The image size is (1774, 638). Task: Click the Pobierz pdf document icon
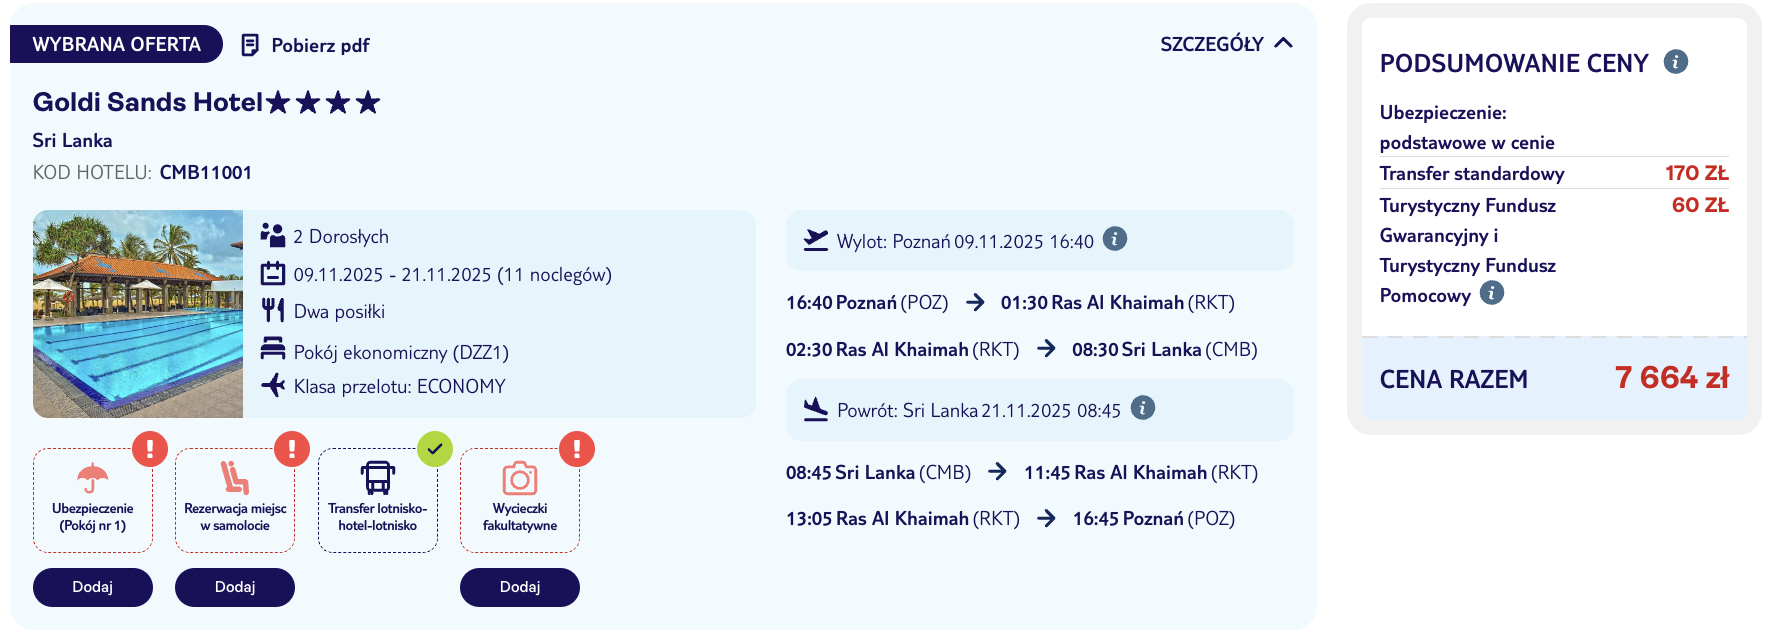(250, 45)
